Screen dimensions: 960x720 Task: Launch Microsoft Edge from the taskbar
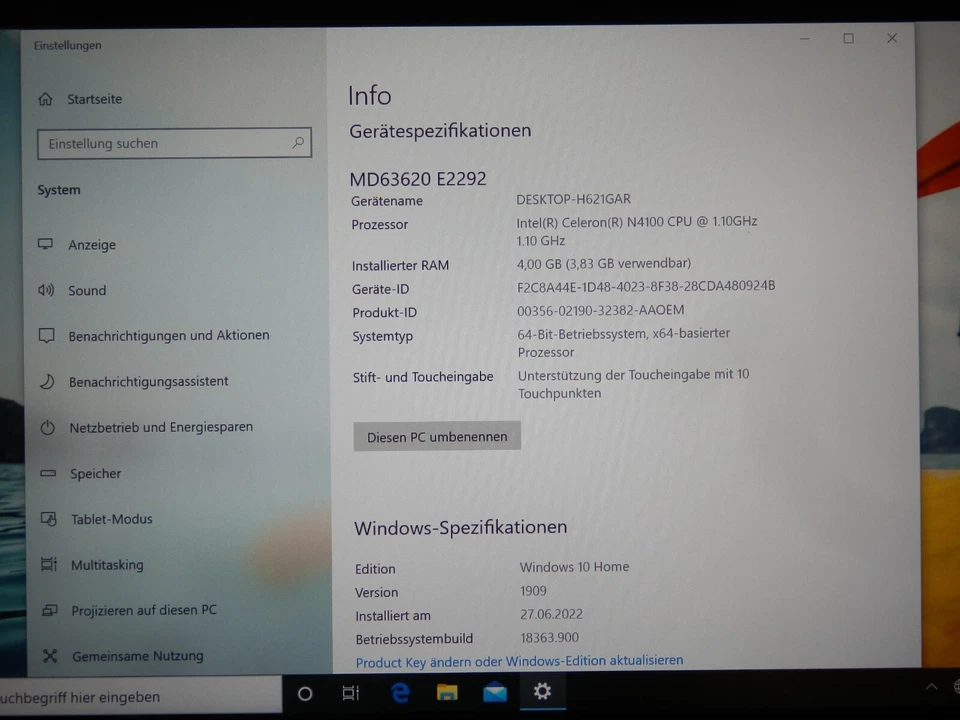pos(399,692)
